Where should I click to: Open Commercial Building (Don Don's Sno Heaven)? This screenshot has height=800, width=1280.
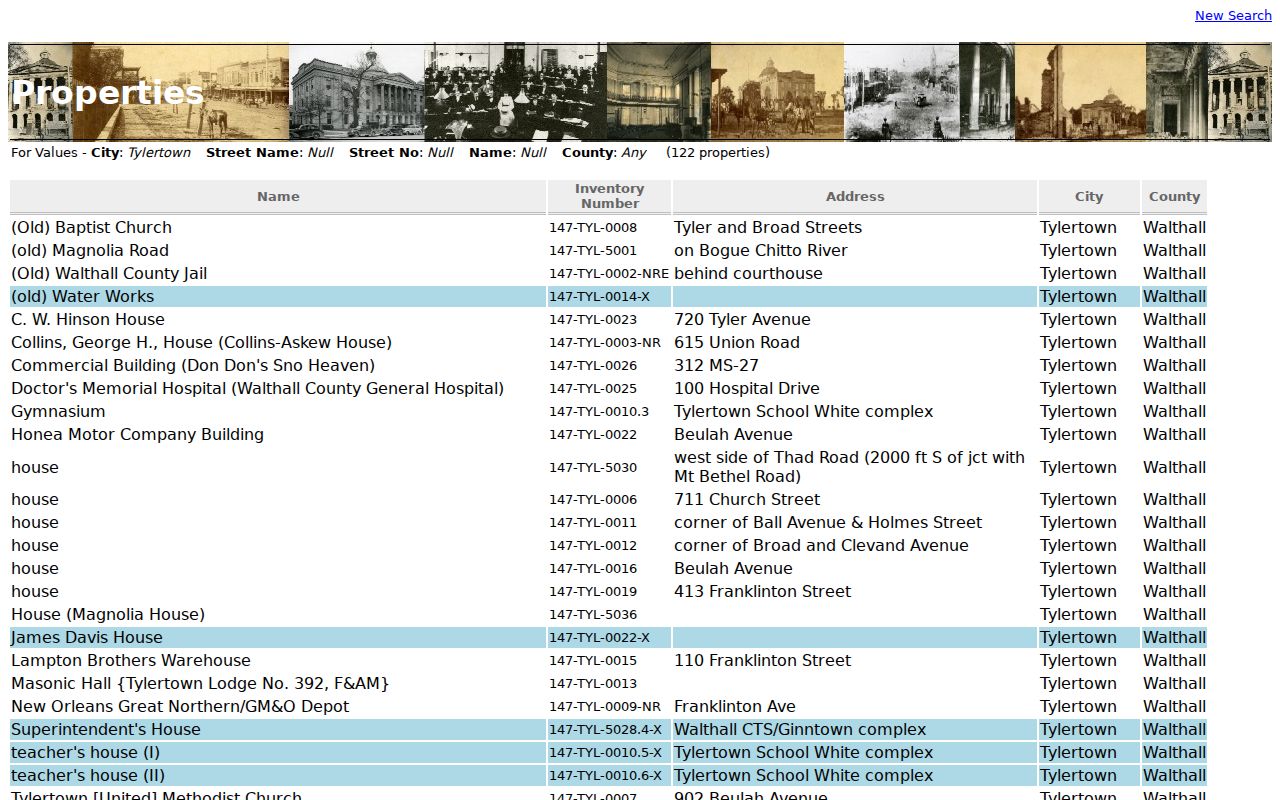coord(193,365)
